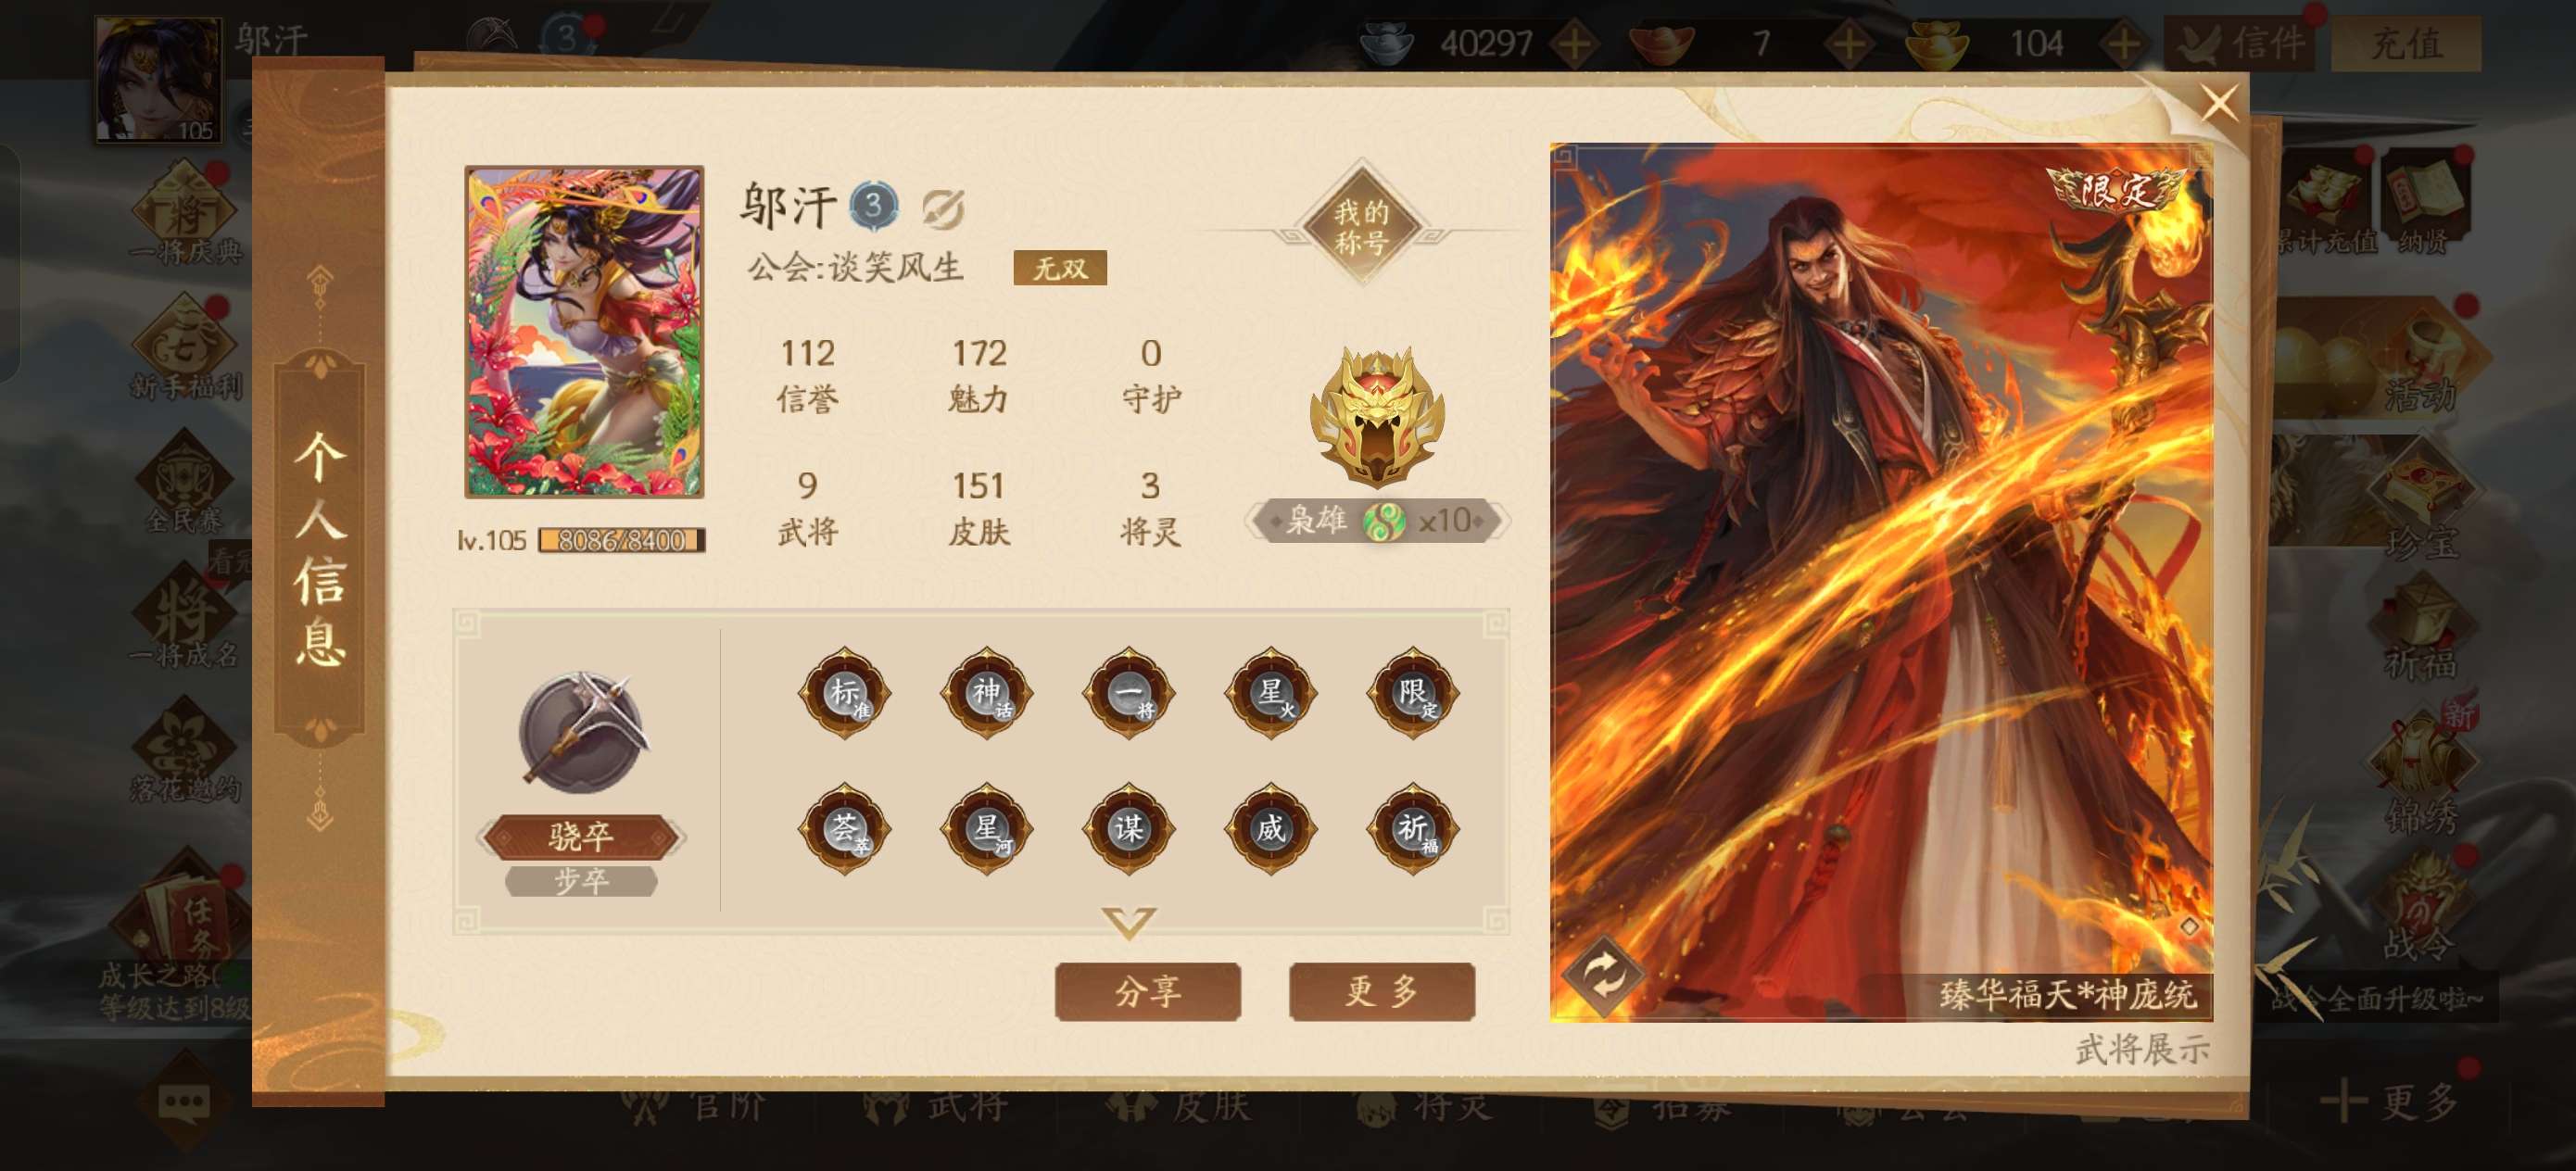Click the 分享 share button
This screenshot has height=1171, width=2576.
click(1148, 992)
